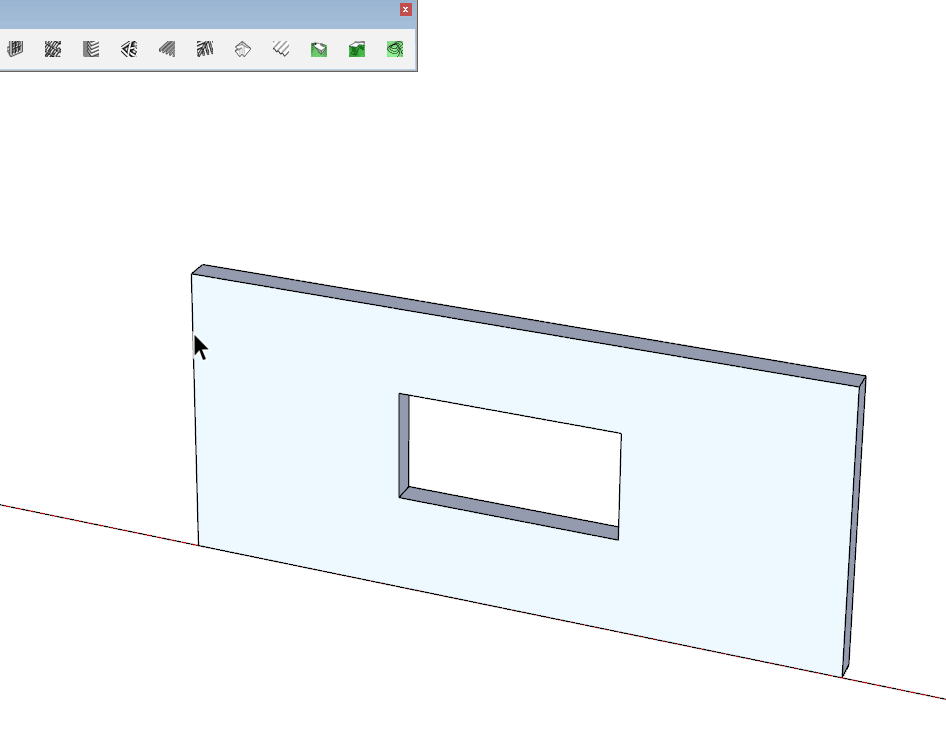Image resolution: width=946 pixels, height=750 pixels.
Task: Choose the horizontal louvres tool icon
Action: [91, 49]
